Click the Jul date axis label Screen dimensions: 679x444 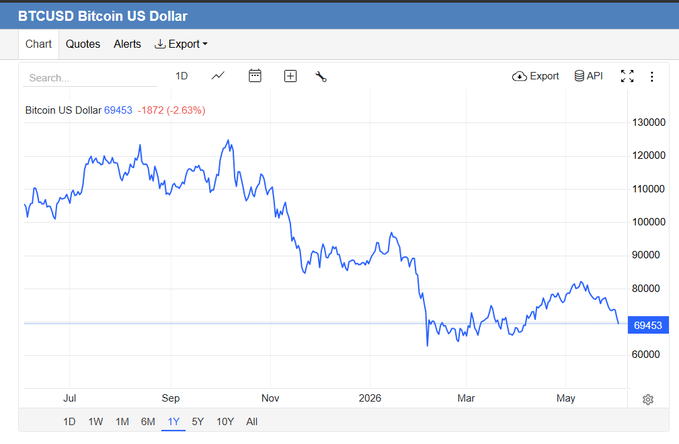(70, 399)
